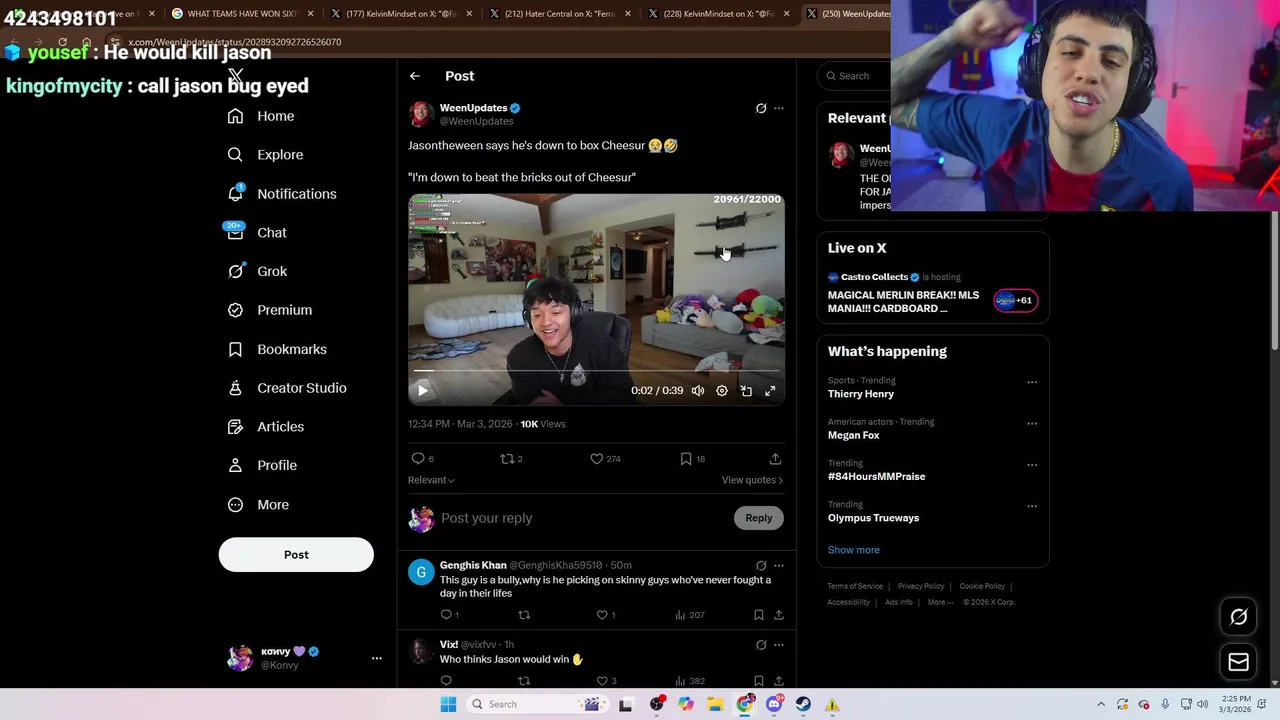Click the reply count icon under post
1280x720 pixels.
tap(418, 459)
